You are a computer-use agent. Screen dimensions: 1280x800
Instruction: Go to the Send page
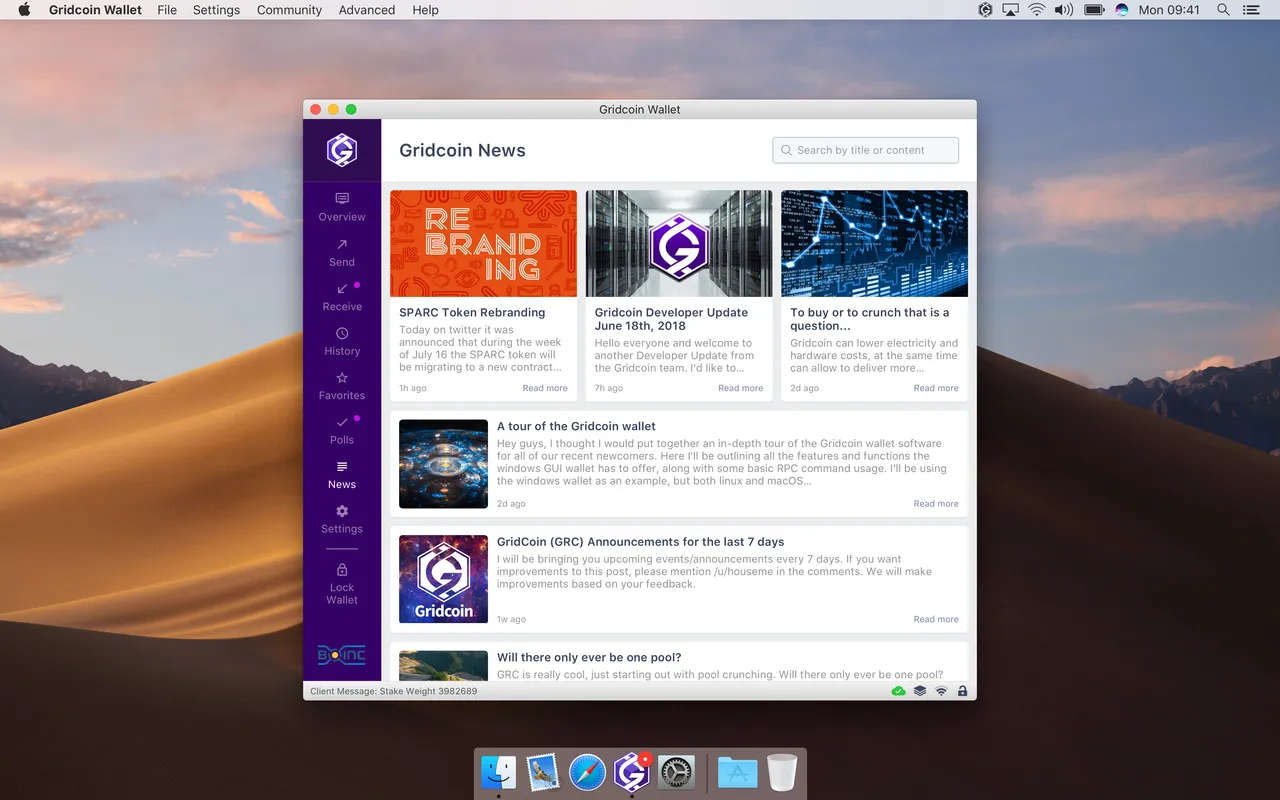pyautogui.click(x=342, y=252)
